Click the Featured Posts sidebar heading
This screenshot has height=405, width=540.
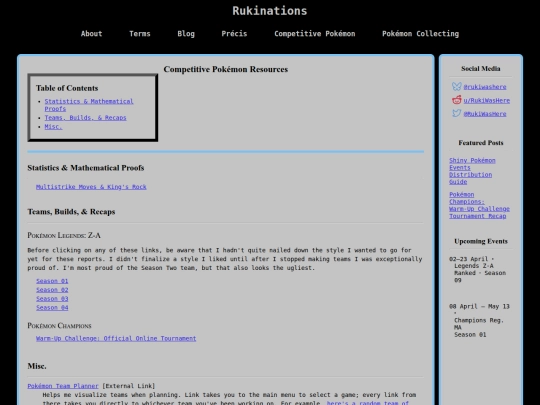pyautogui.click(x=481, y=143)
